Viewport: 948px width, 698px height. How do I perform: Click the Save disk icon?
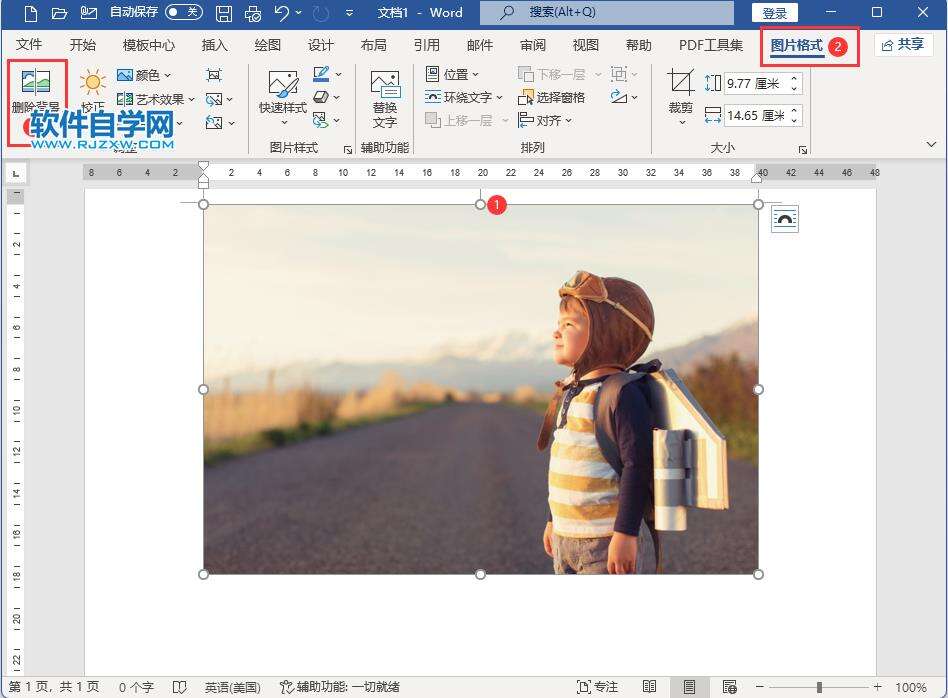[x=224, y=13]
